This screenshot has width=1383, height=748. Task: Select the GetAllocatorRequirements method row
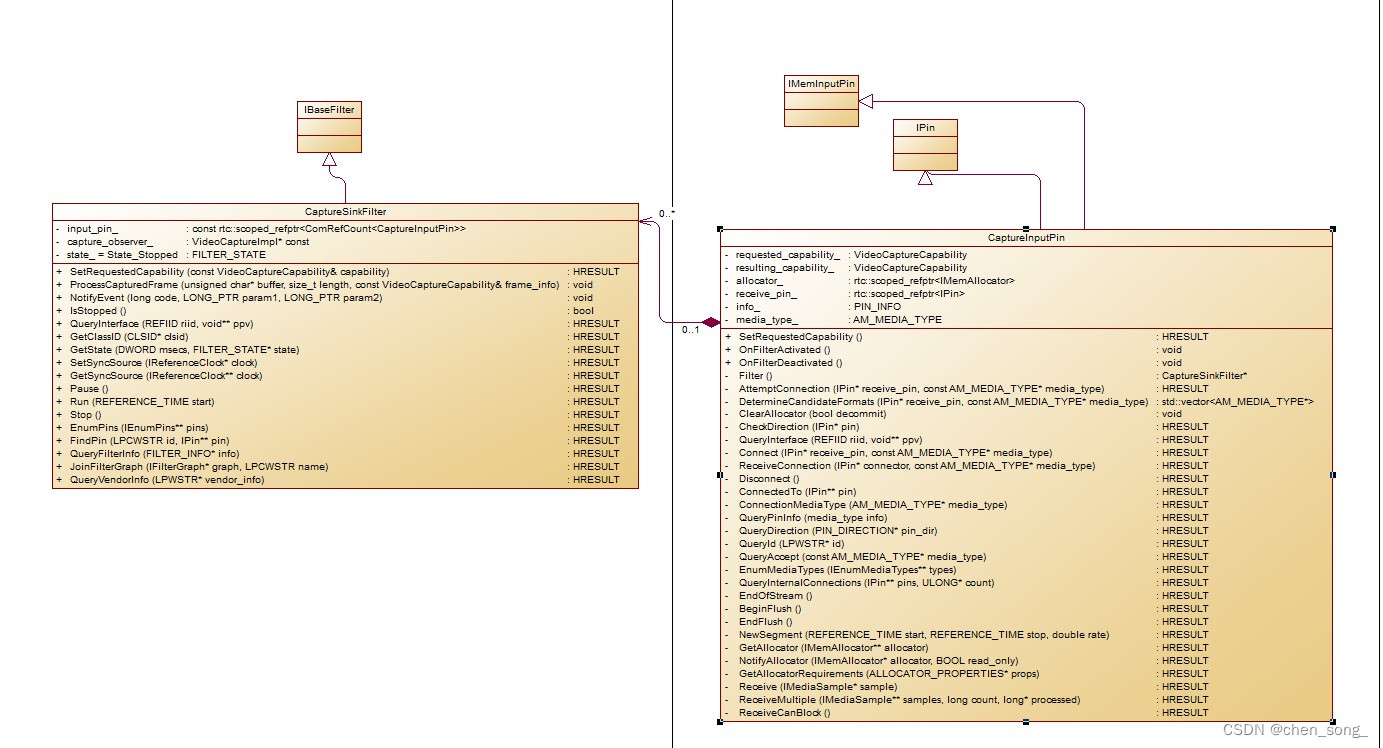[1026, 674]
